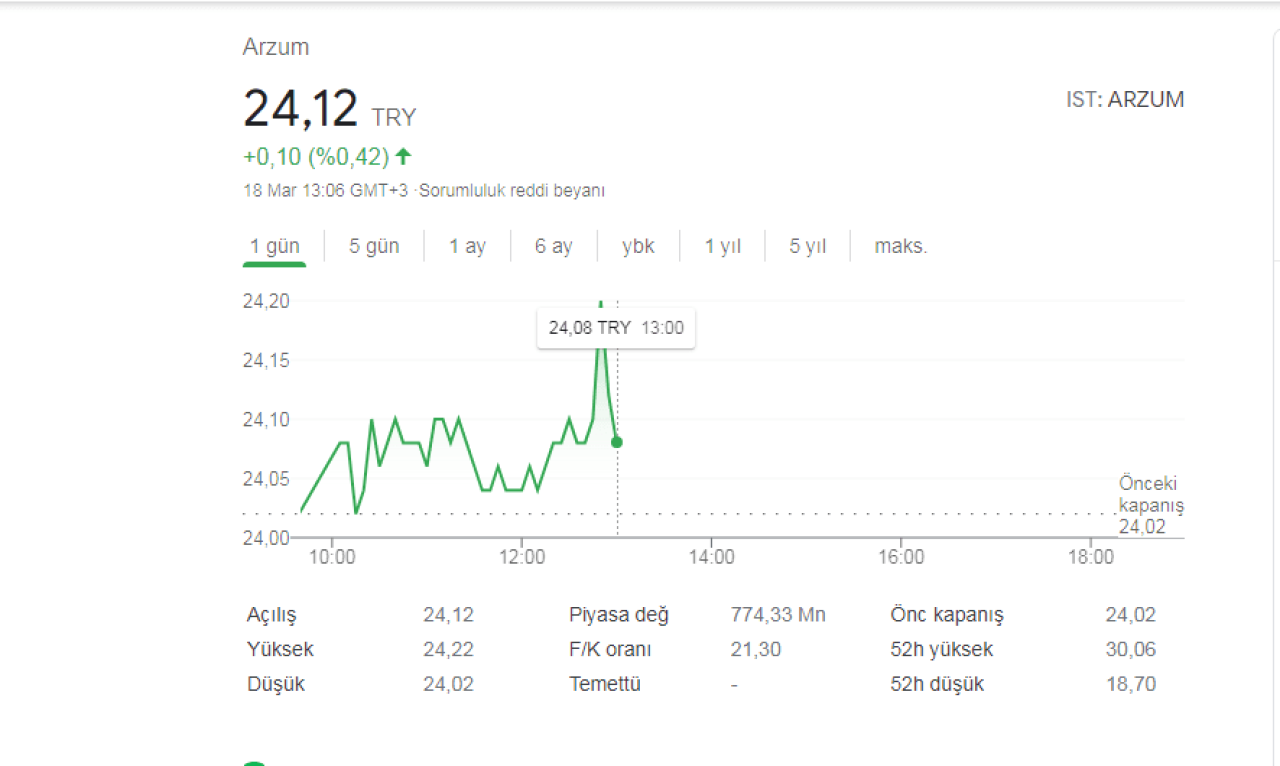Open the Sorumluluk reddi beyanı link
The height and width of the screenshot is (766, 1280).
click(511, 190)
